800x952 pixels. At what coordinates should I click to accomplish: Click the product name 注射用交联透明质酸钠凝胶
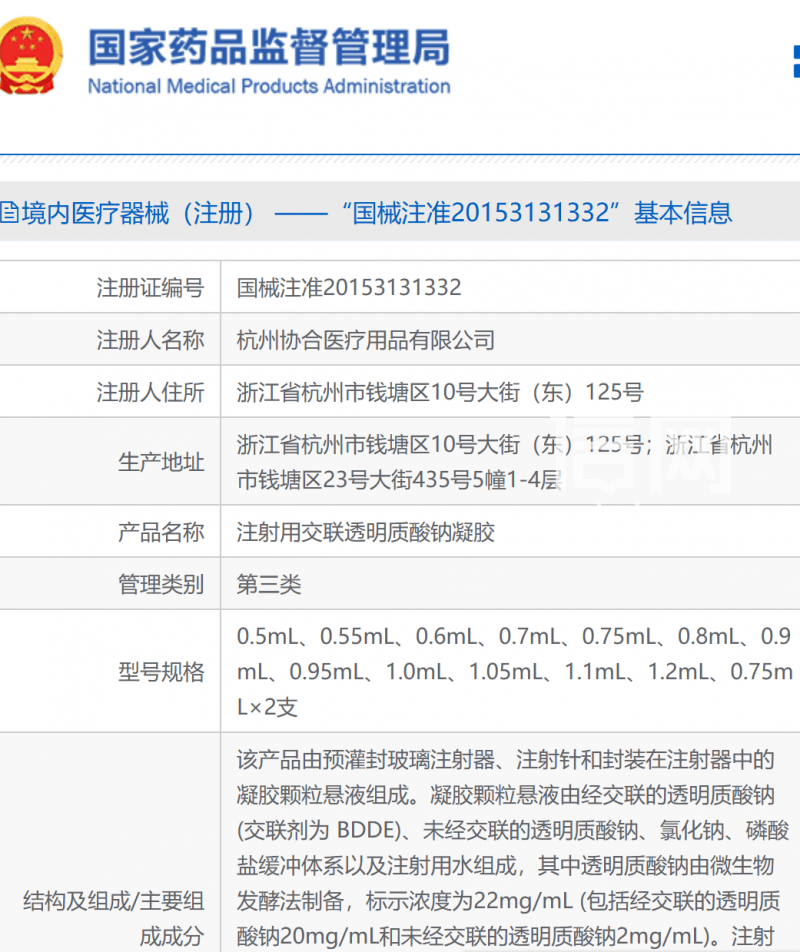pos(366,532)
